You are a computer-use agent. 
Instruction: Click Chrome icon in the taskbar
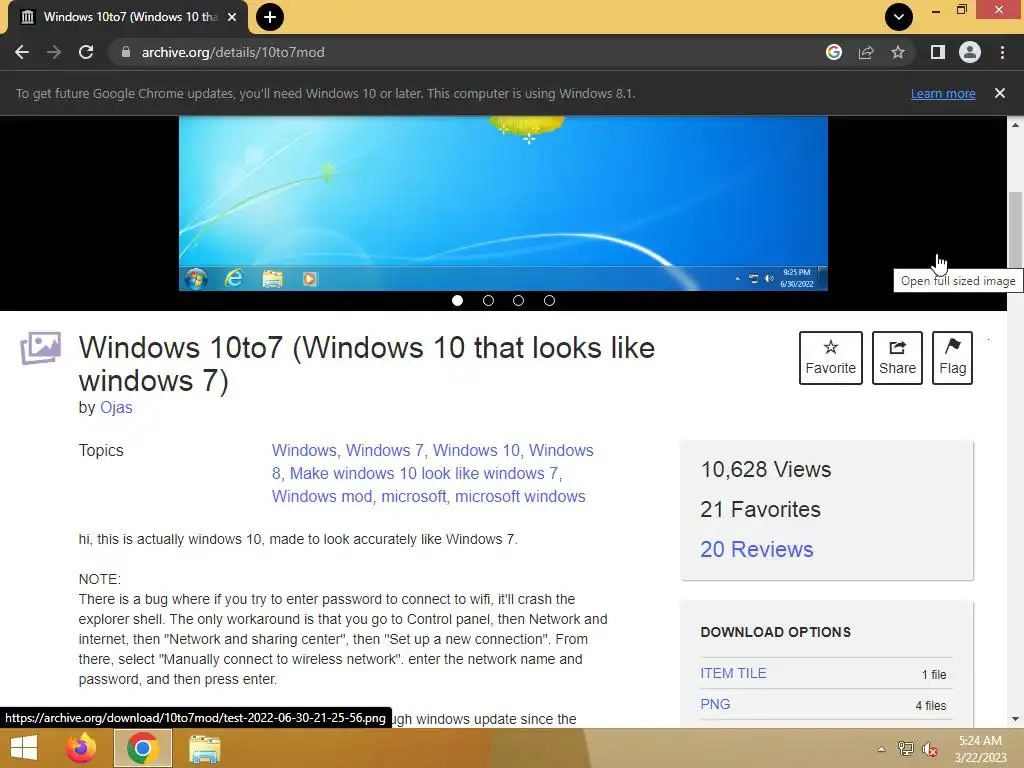pos(142,748)
